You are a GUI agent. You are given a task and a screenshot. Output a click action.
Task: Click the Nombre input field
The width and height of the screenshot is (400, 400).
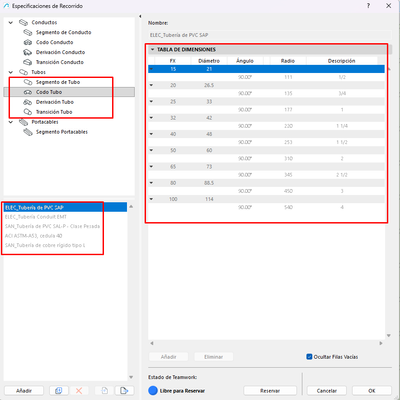click(x=270, y=35)
